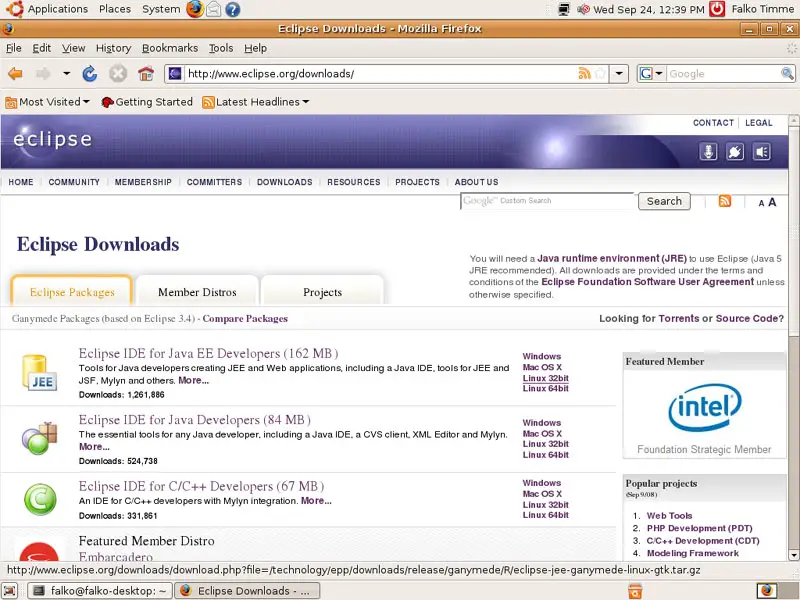Select the Eclipse Packages tab
This screenshot has height=600, width=800.
tap(72, 292)
